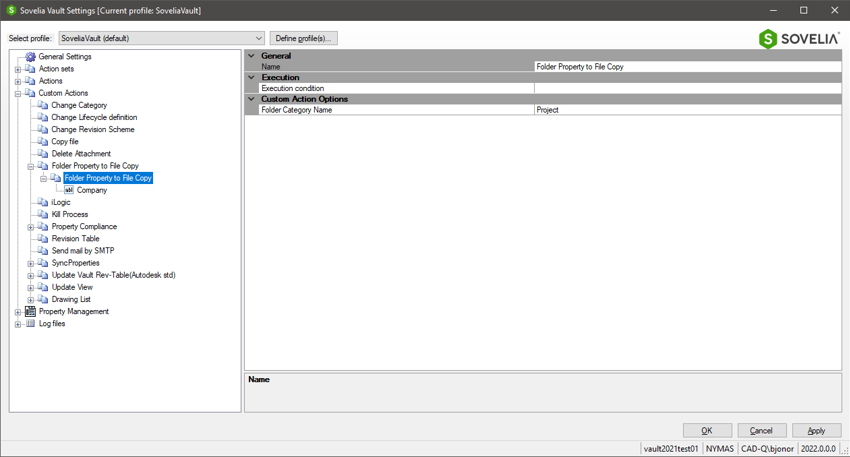This screenshot has width=850, height=457.
Task: Click the Execution condition value field
Action: 688,88
